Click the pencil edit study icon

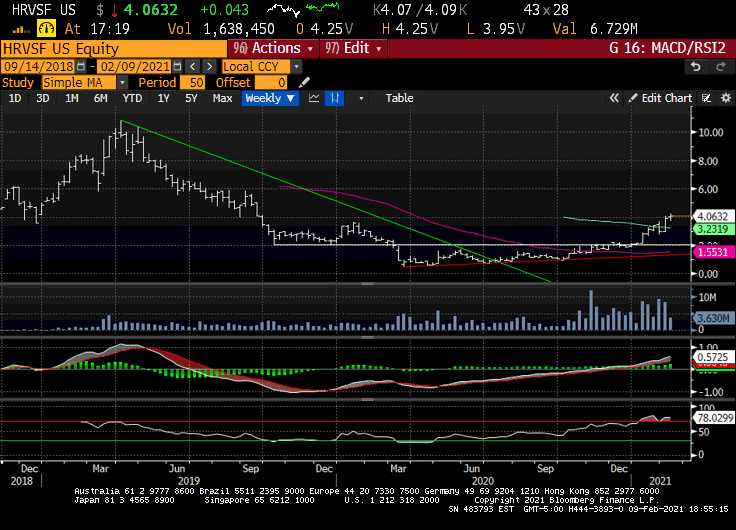pos(304,83)
